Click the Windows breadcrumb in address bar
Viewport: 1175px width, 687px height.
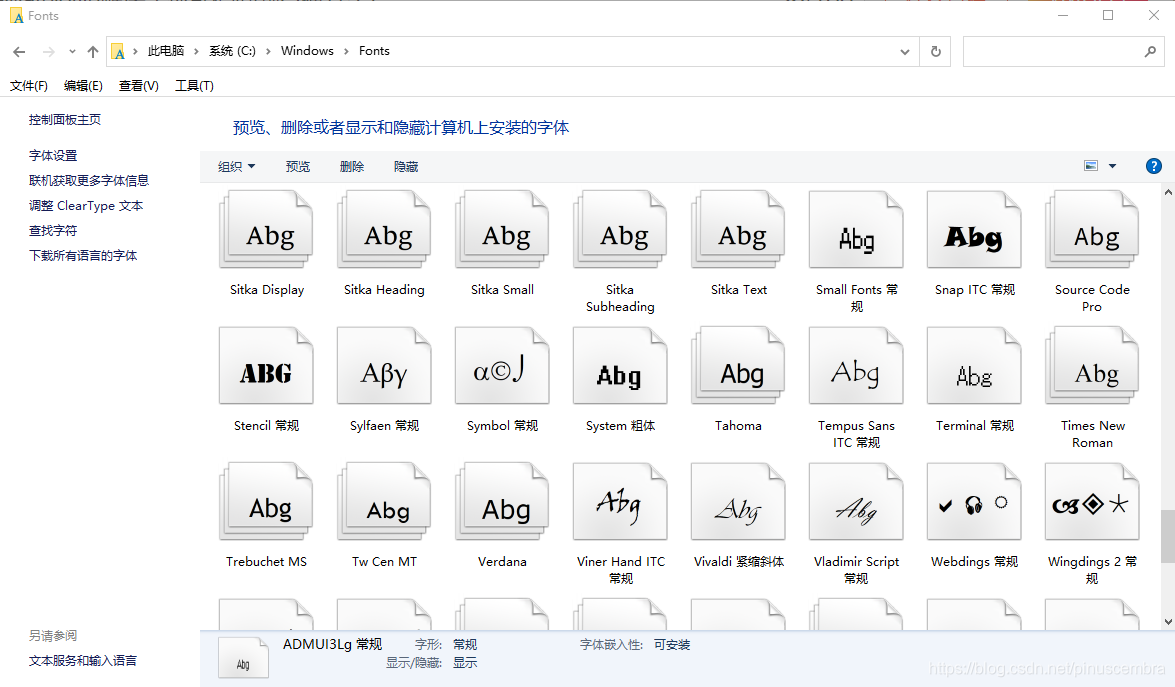pos(307,51)
